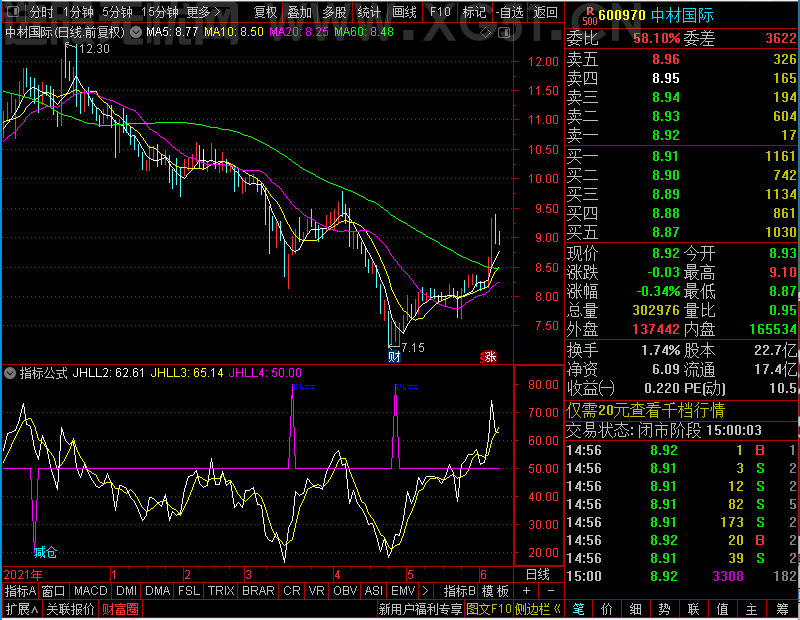800x620 pixels.
Task: Zoom out chart with the − button
Action: [x=551, y=591]
